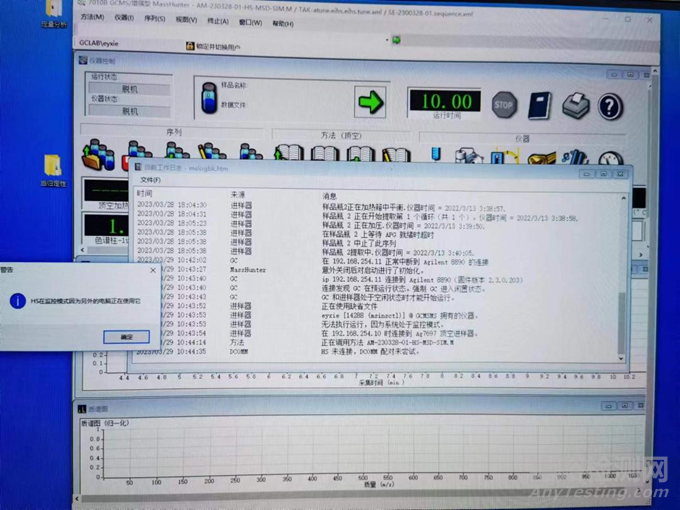Open help with the question mark icon
The height and width of the screenshot is (510, 680).
pos(609,105)
